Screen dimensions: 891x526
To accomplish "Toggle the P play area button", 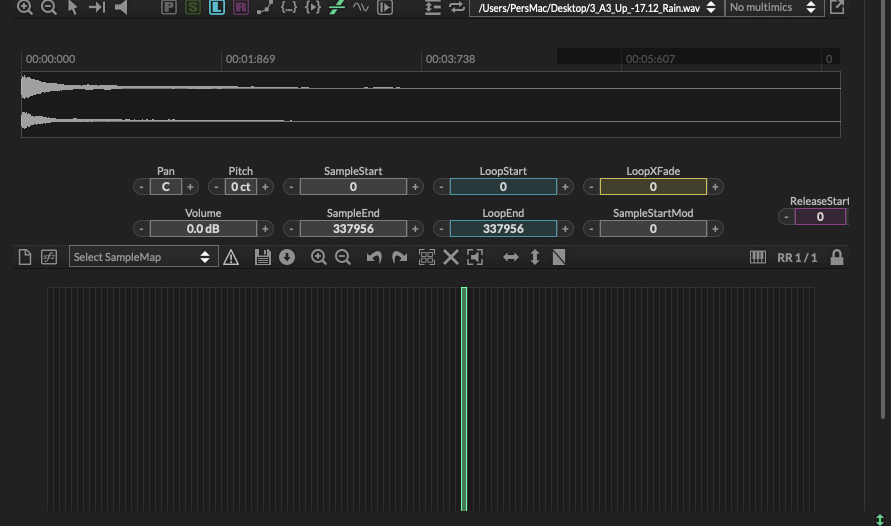I will pos(169,7).
